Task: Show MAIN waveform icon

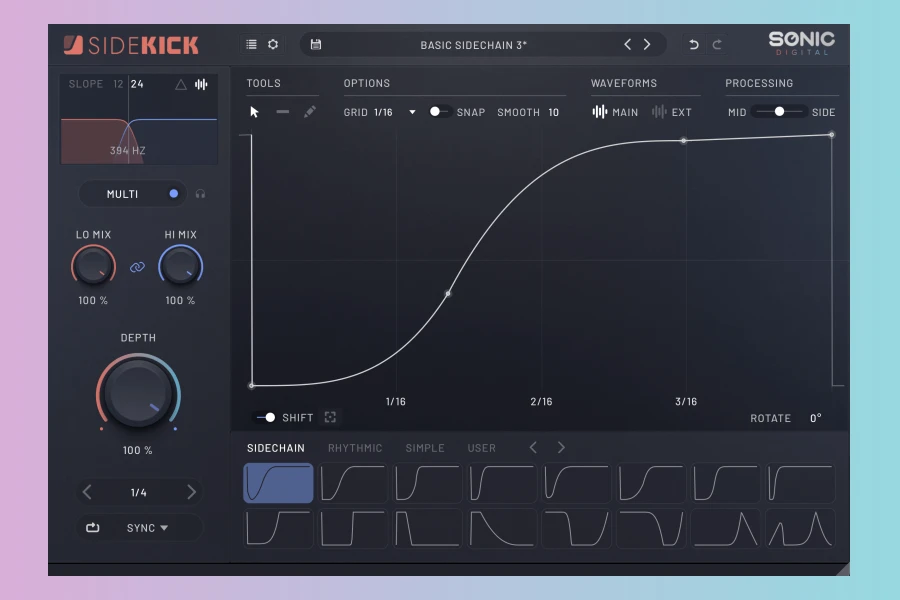Action: pyautogui.click(x=599, y=112)
